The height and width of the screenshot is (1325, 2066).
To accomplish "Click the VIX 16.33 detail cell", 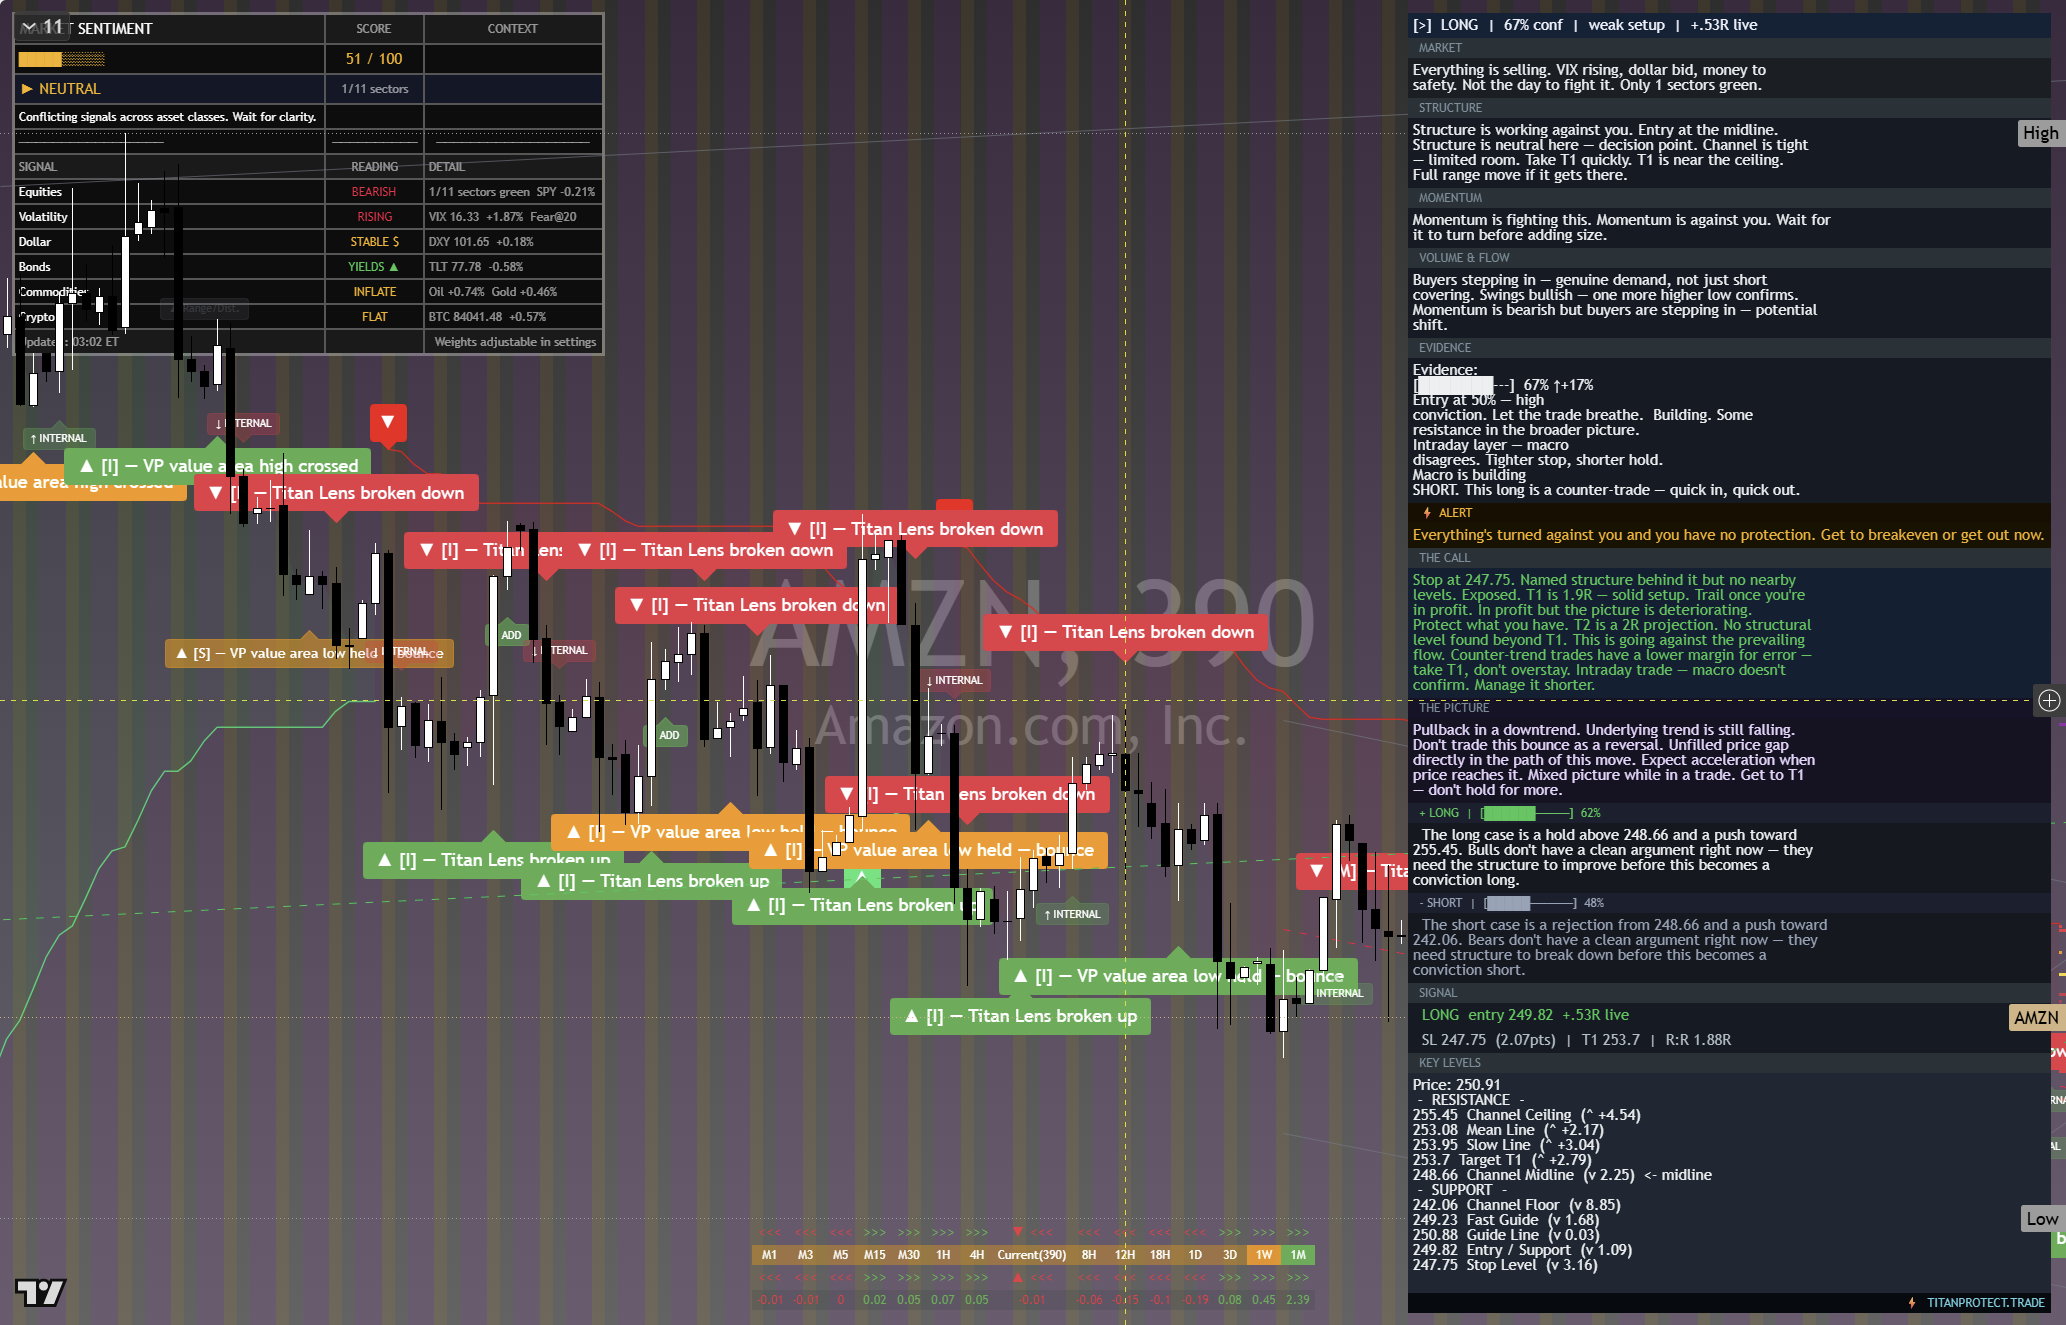I will 513,217.
